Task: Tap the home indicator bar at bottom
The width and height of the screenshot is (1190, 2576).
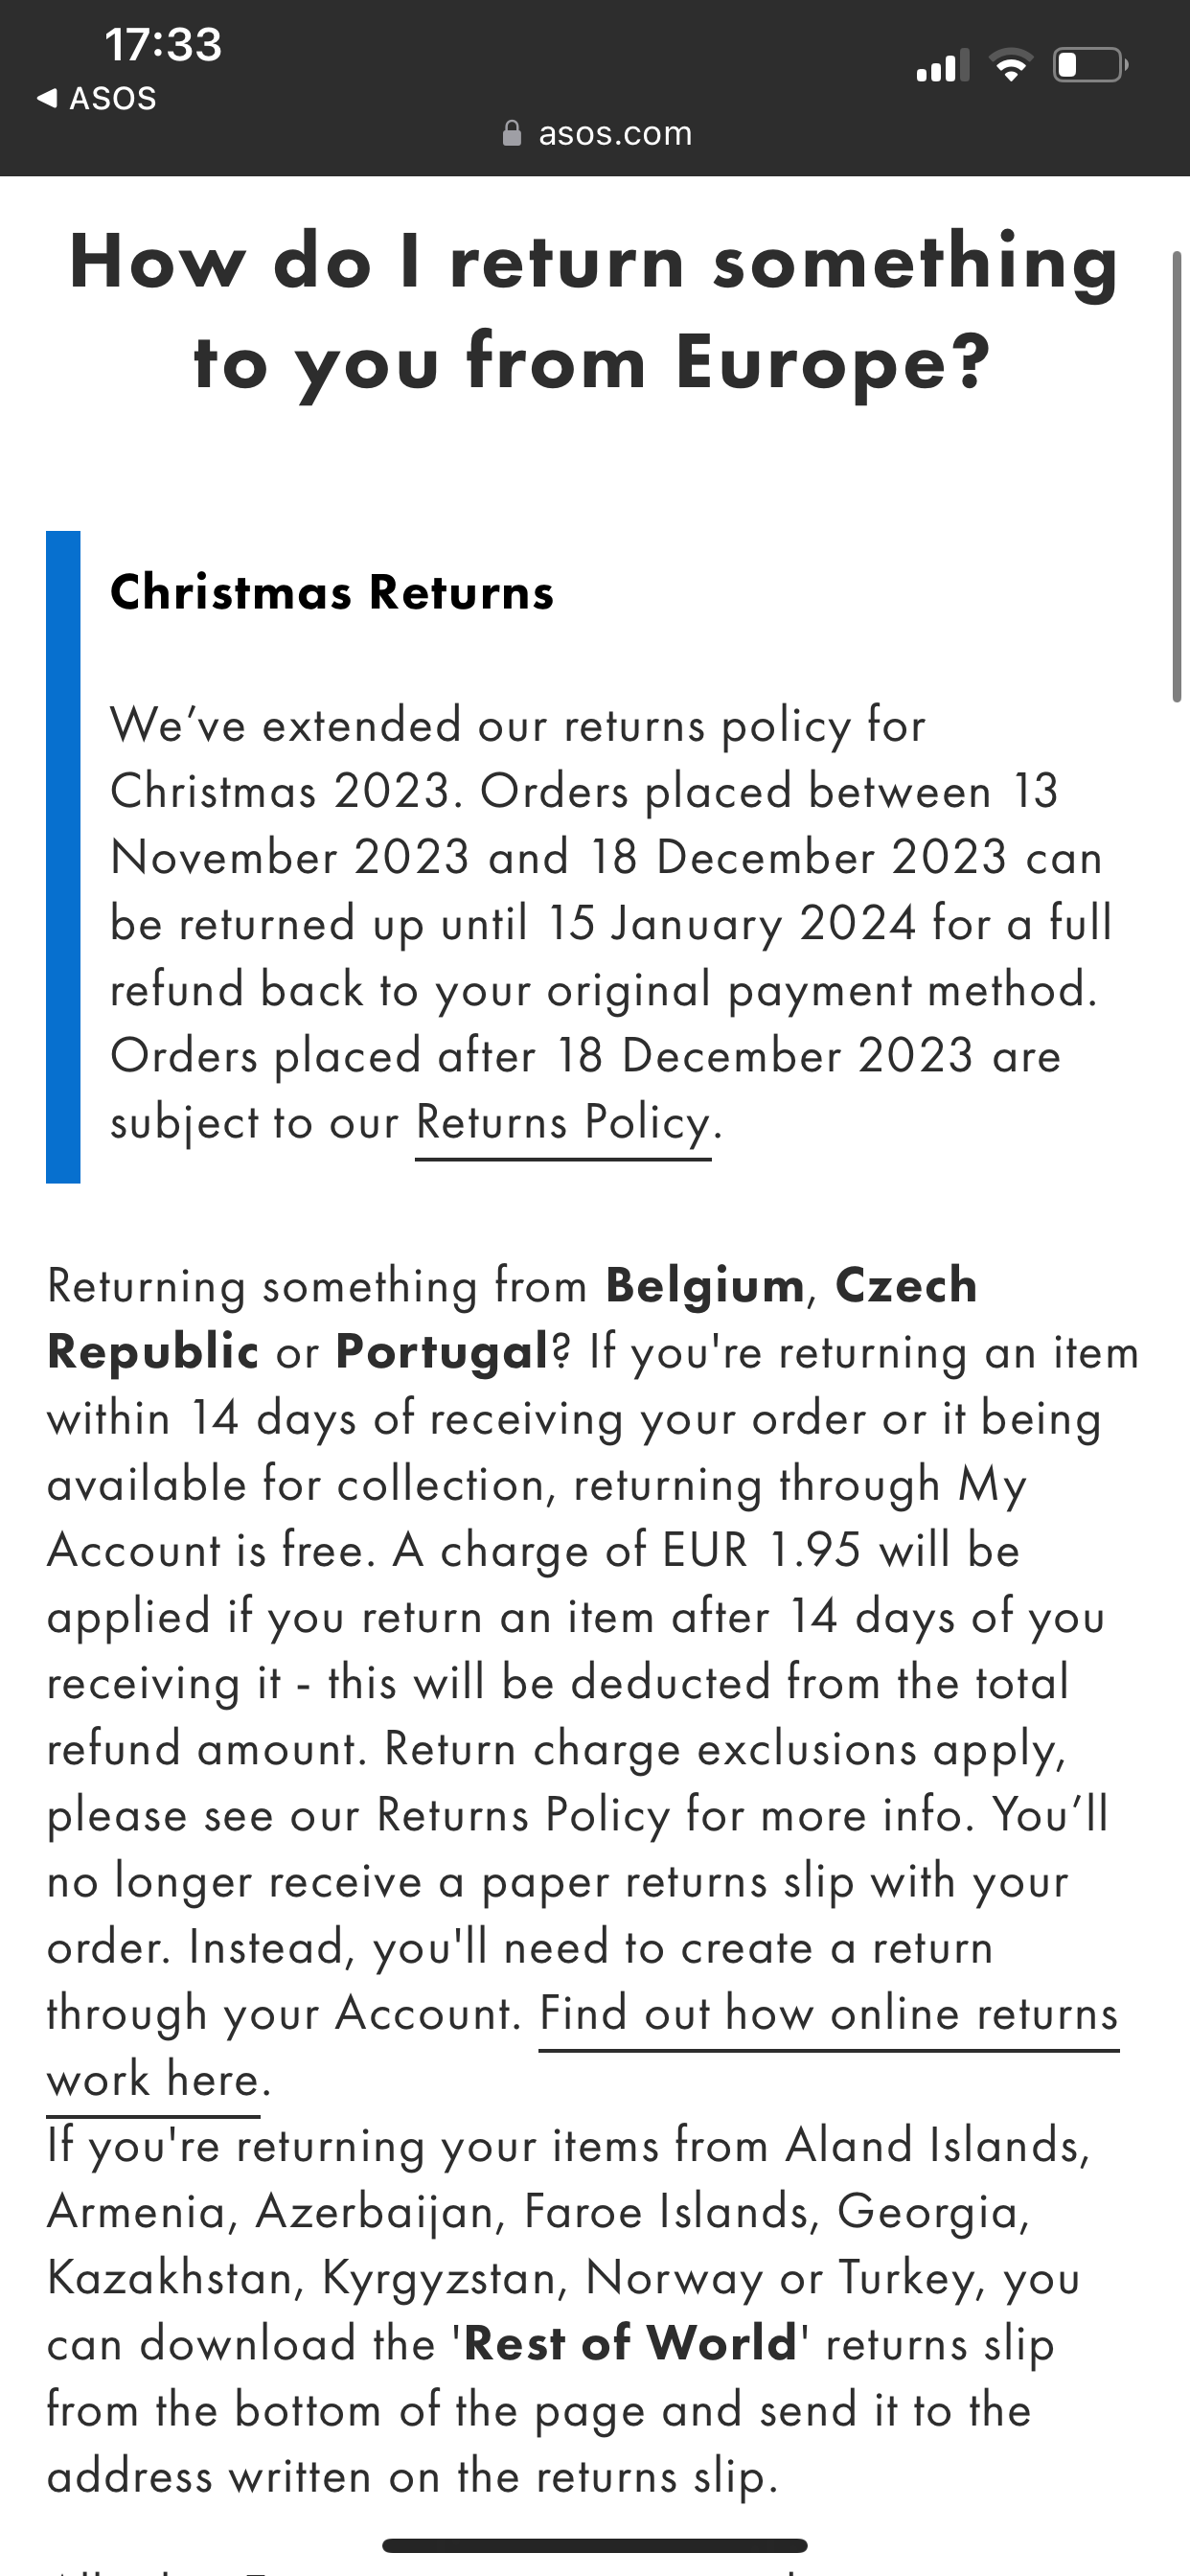Action: click(595, 2545)
